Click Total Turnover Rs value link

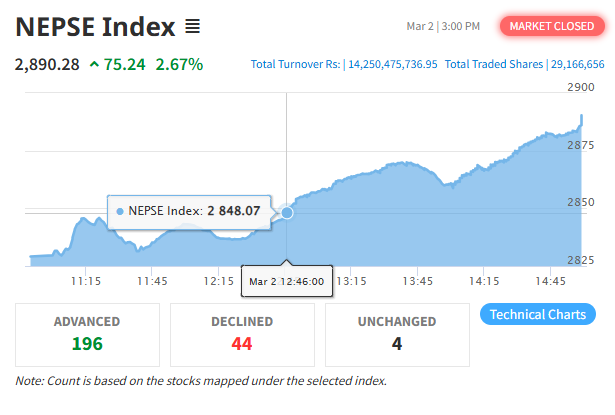coord(393,64)
